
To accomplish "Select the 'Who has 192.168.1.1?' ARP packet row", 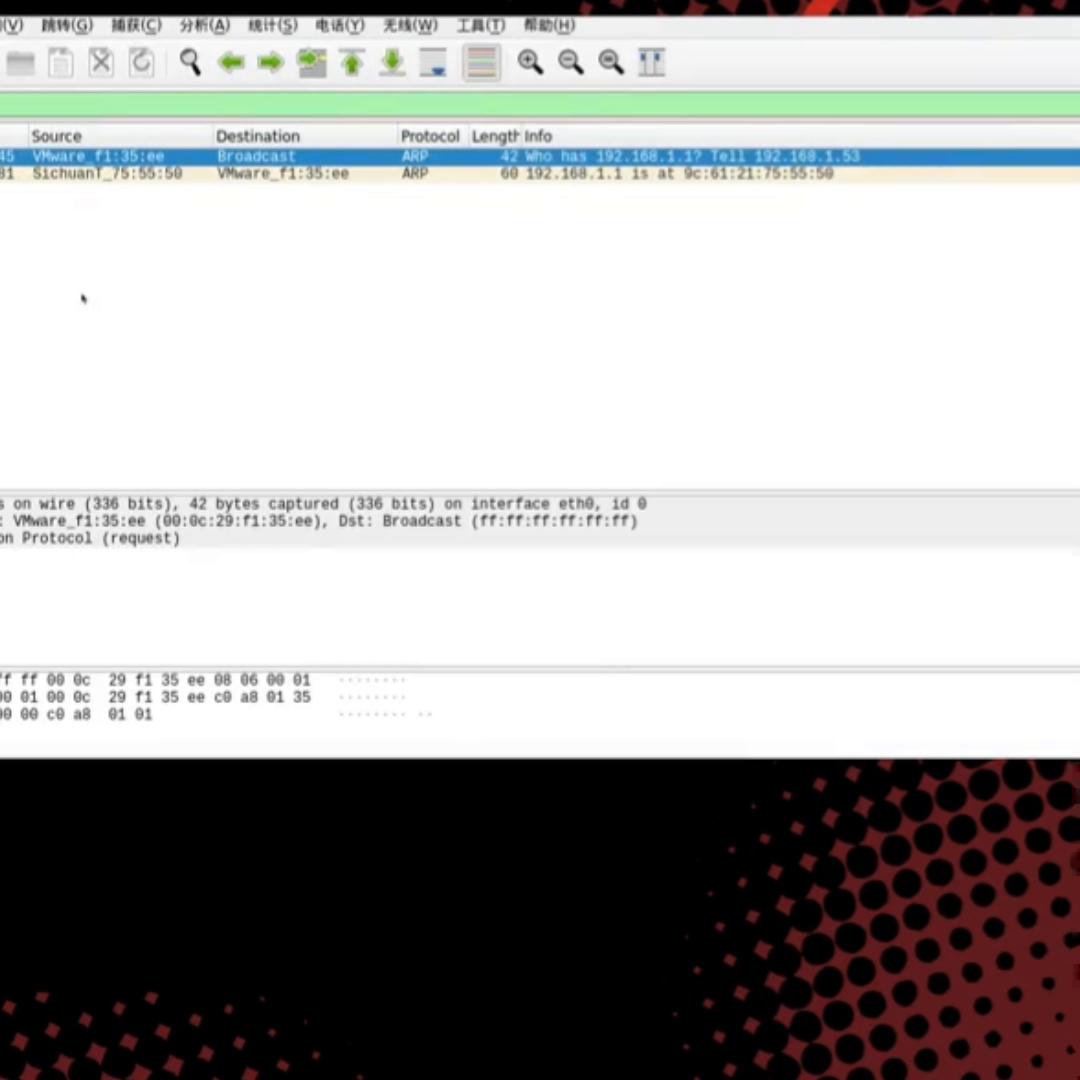I will [540, 156].
